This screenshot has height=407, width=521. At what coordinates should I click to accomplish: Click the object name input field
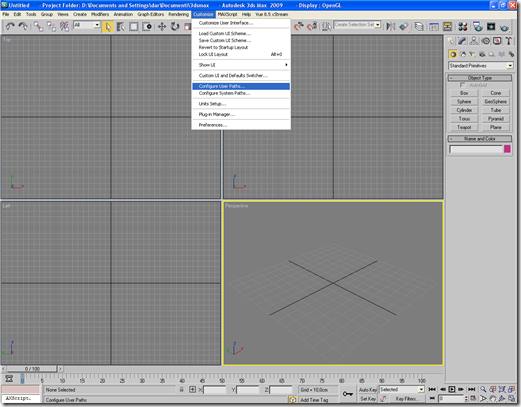476,149
